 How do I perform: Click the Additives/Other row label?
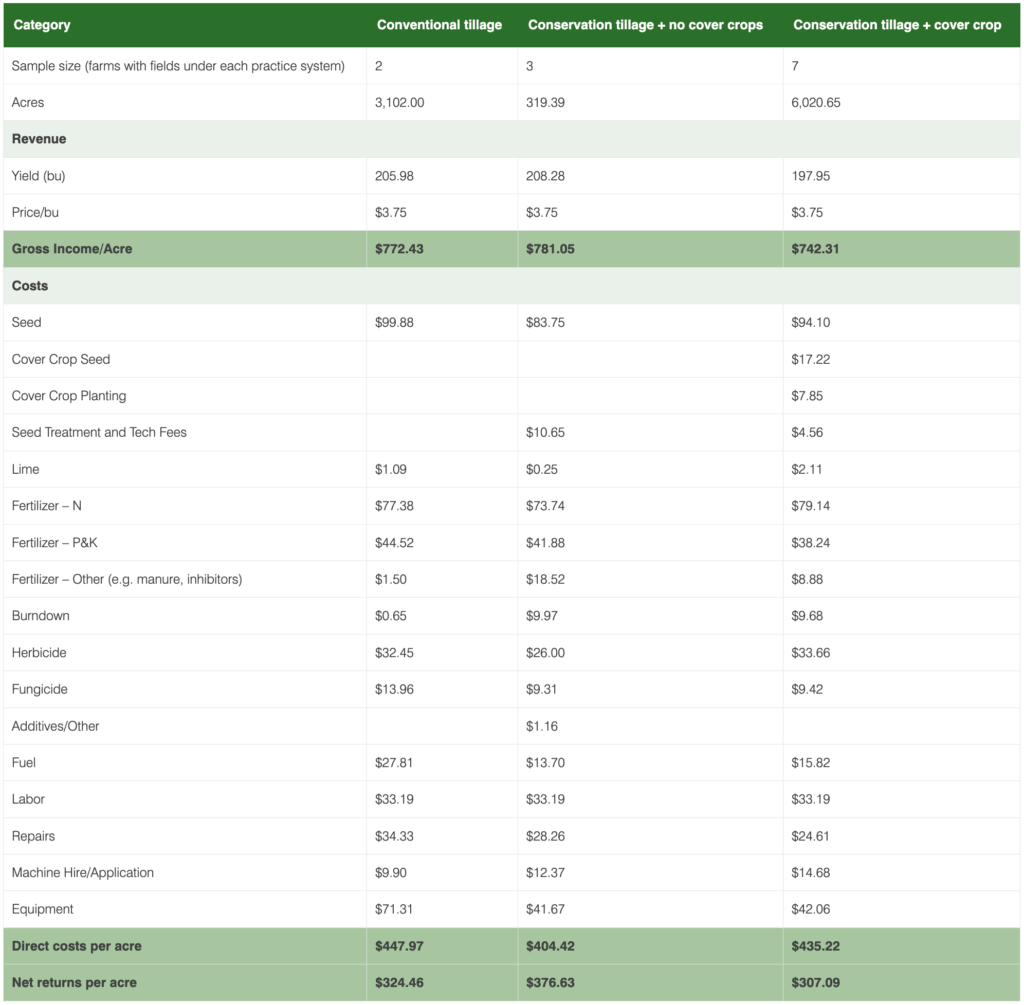click(56, 726)
